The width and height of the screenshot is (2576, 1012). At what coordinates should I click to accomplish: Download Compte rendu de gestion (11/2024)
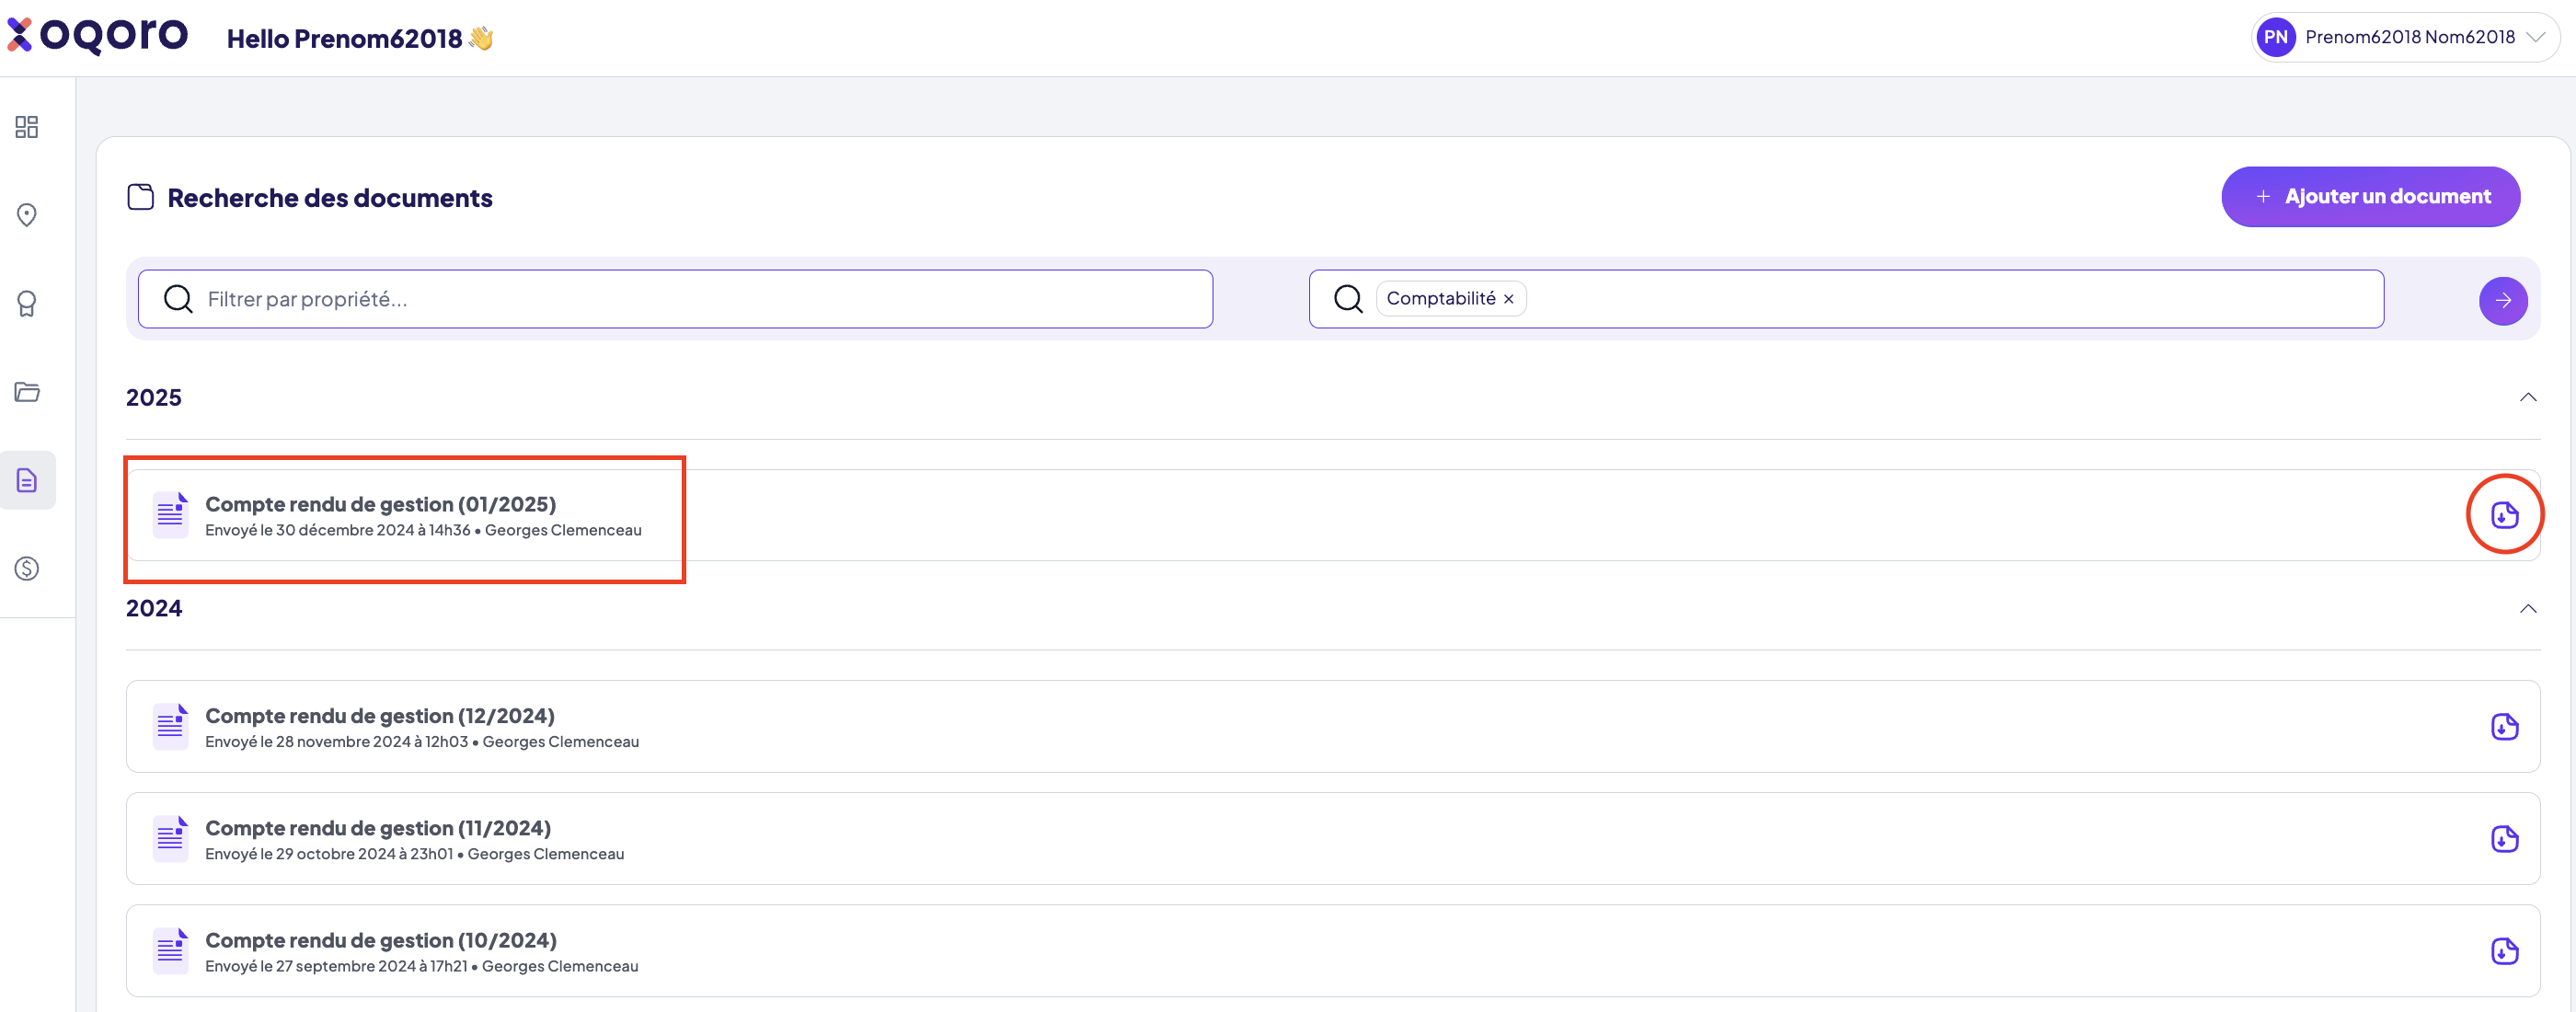(x=2504, y=839)
